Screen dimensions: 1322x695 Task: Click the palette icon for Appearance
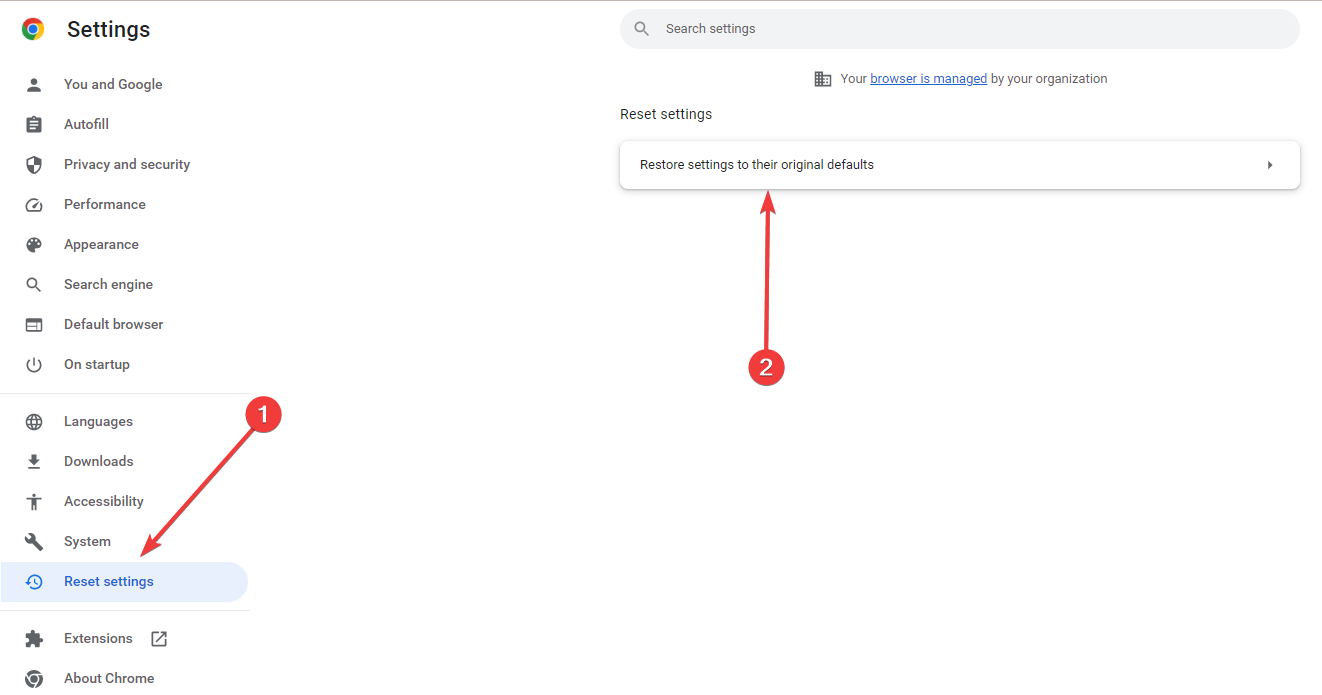pyautogui.click(x=34, y=244)
